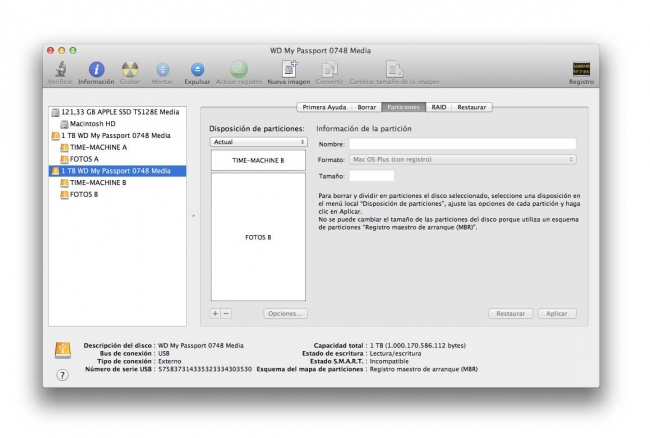Click the Externo connection type value
The image size is (650, 438).
click(x=170, y=361)
